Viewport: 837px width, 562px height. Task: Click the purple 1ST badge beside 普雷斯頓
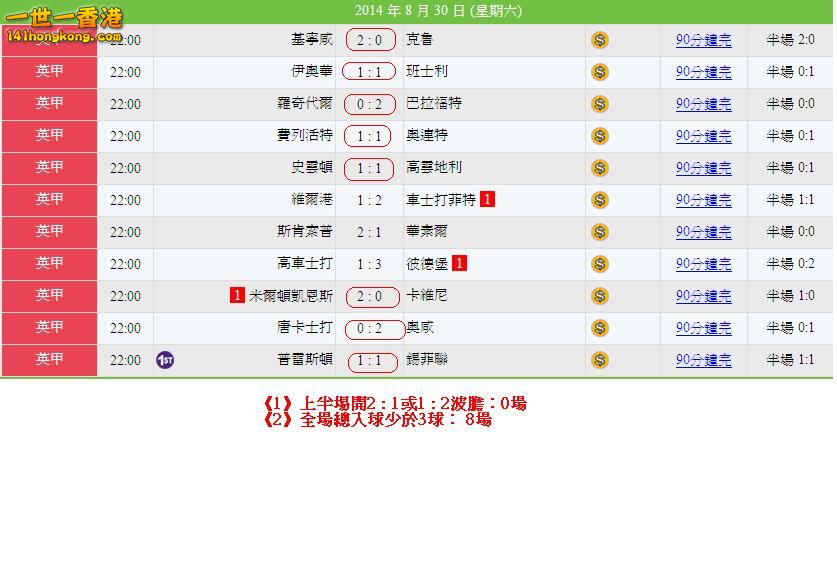tap(165, 360)
